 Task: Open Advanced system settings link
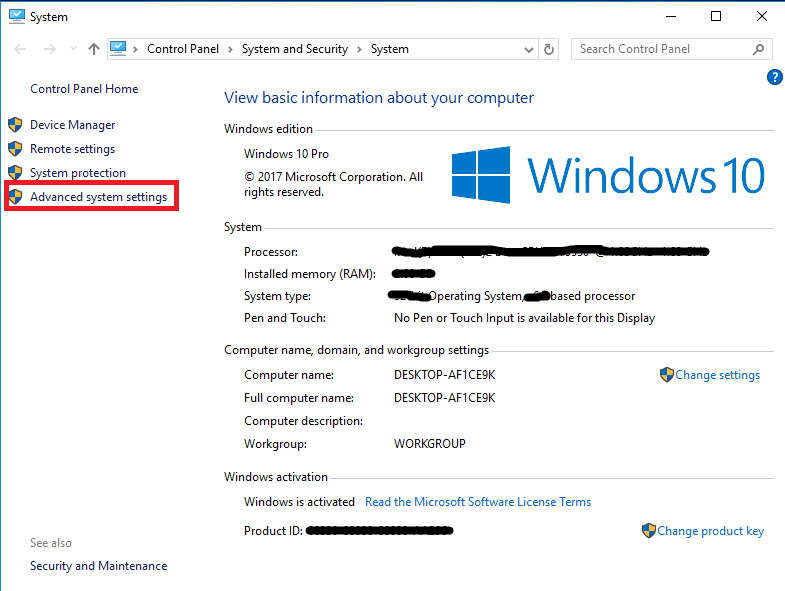(x=98, y=197)
